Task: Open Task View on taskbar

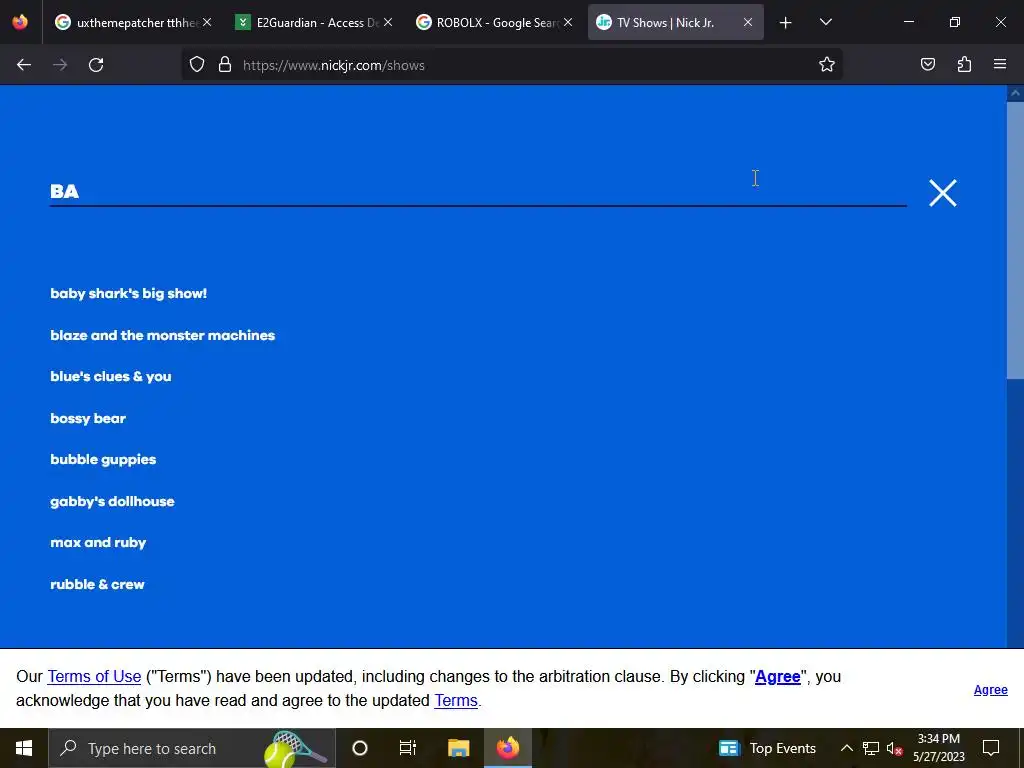Action: [408, 748]
